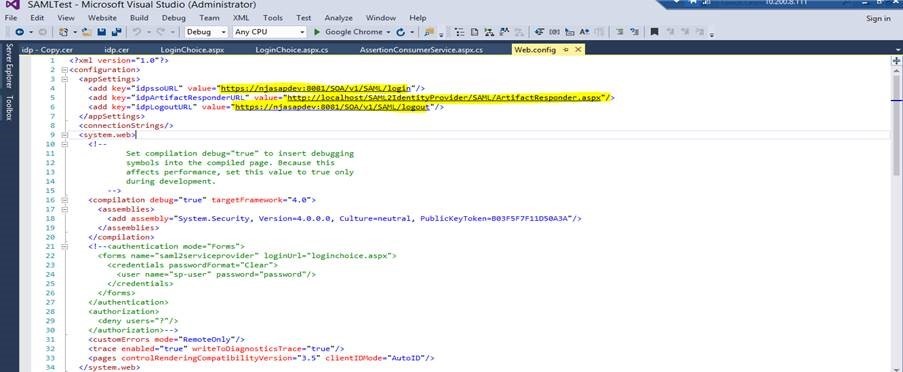Click the complete word A icon
The image size is (903, 372).
click(585, 32)
